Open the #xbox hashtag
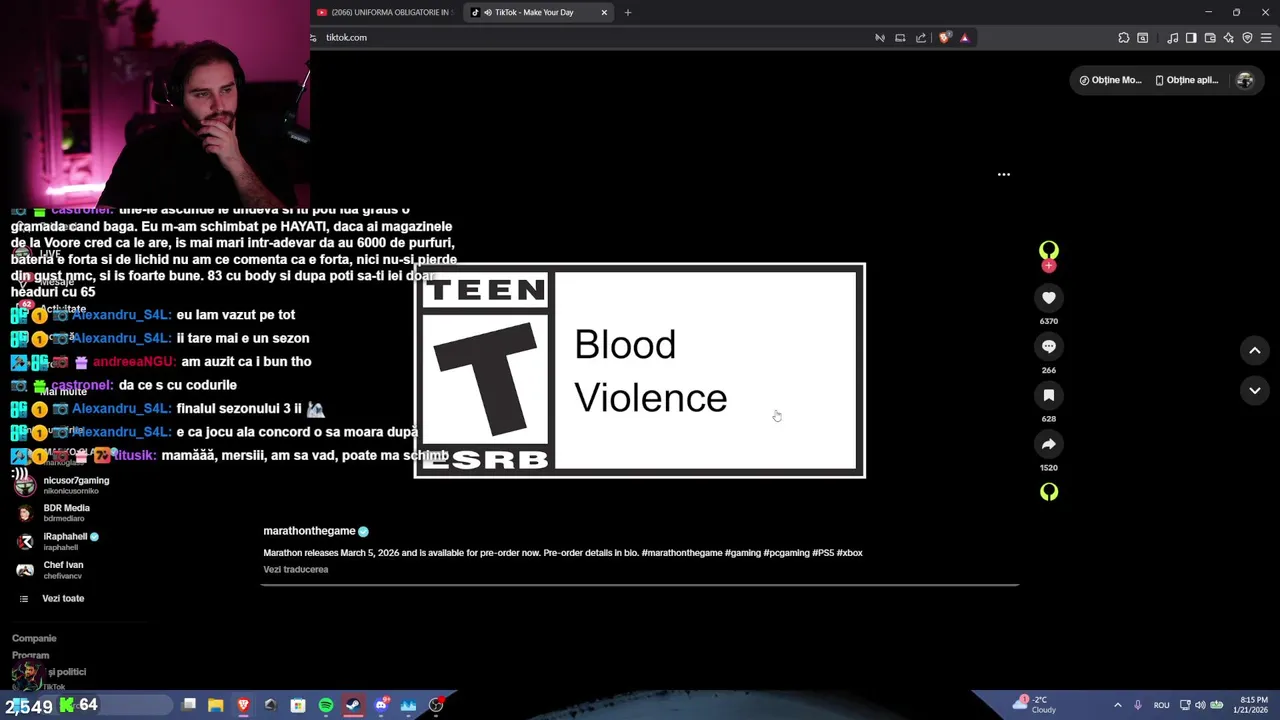 (x=850, y=553)
